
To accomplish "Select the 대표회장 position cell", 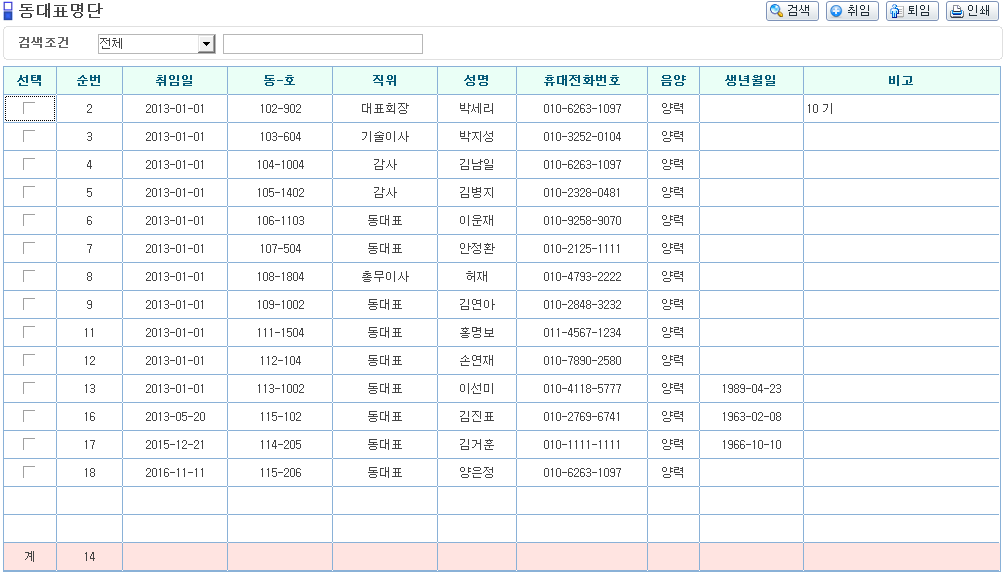I will point(385,108).
